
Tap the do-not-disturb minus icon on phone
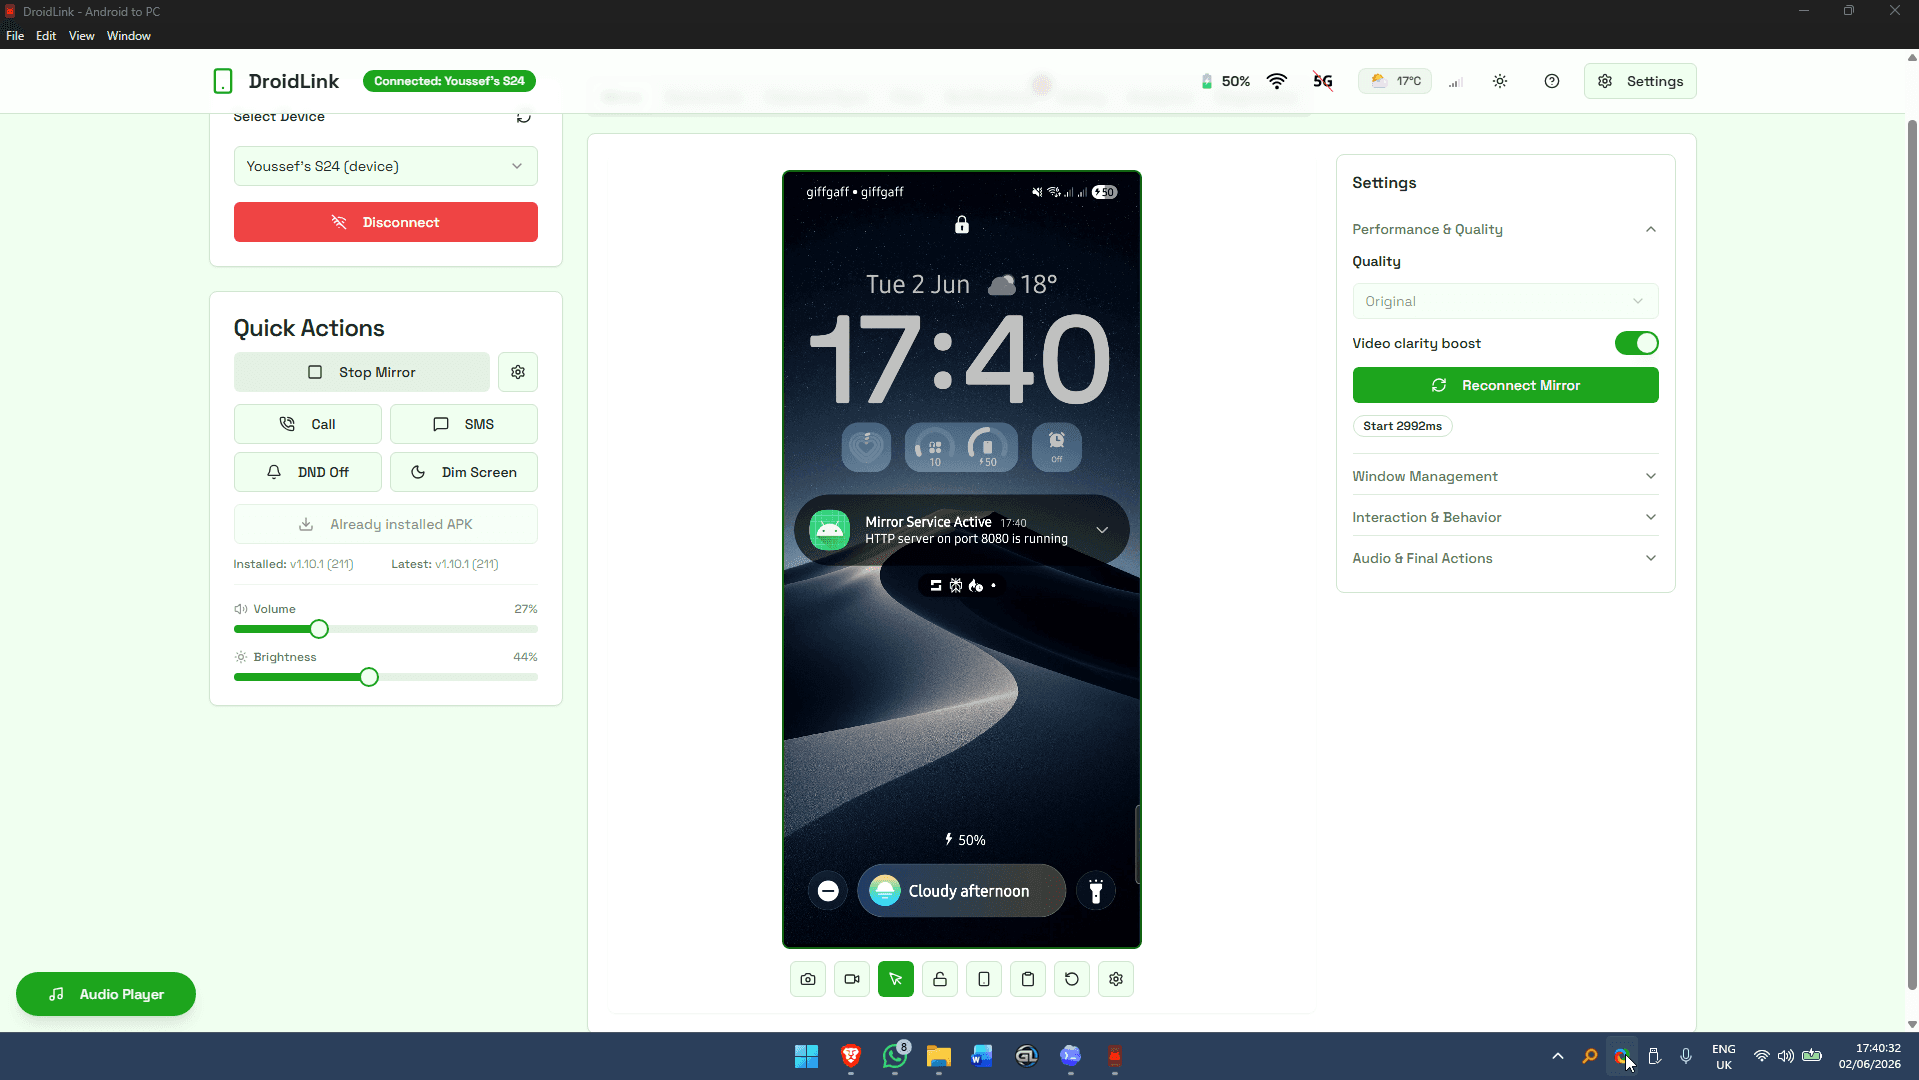coord(828,891)
